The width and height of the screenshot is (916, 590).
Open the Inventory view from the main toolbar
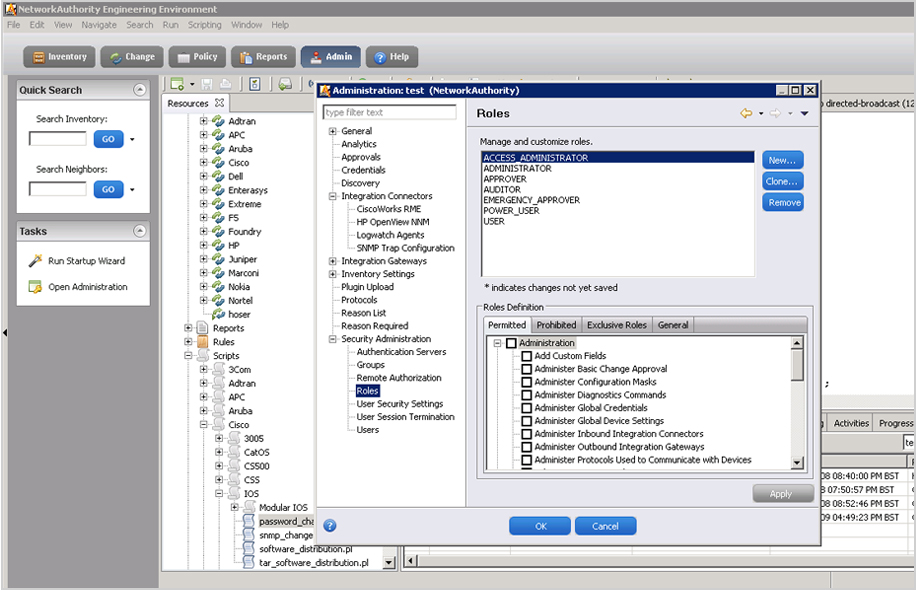point(59,57)
